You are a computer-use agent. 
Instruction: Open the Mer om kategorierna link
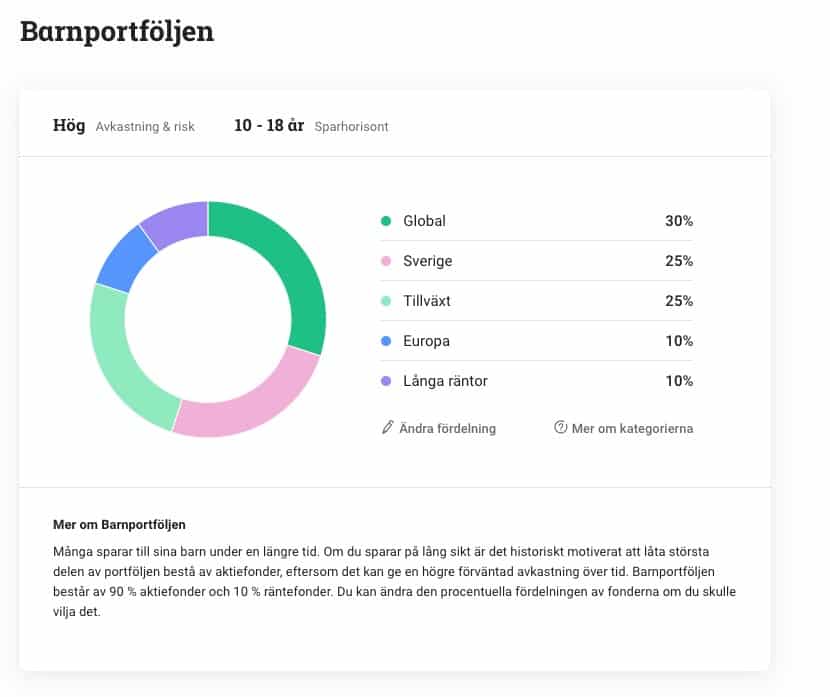(x=632, y=428)
